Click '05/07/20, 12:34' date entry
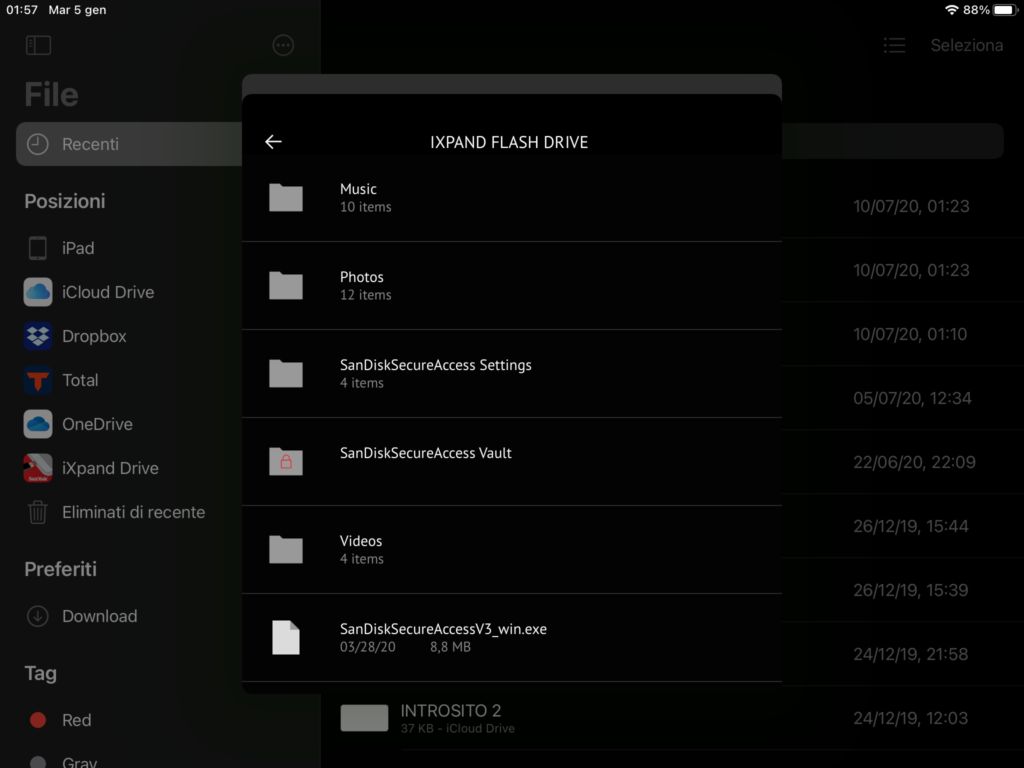Screen dimensions: 1024x768 coord(912,398)
